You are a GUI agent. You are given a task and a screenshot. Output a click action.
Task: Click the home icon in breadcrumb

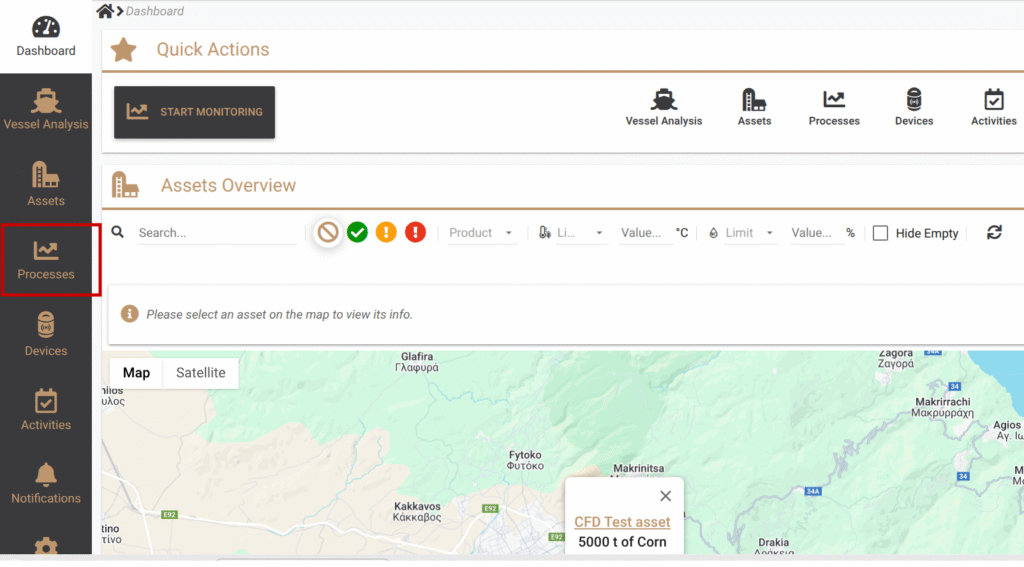point(104,11)
